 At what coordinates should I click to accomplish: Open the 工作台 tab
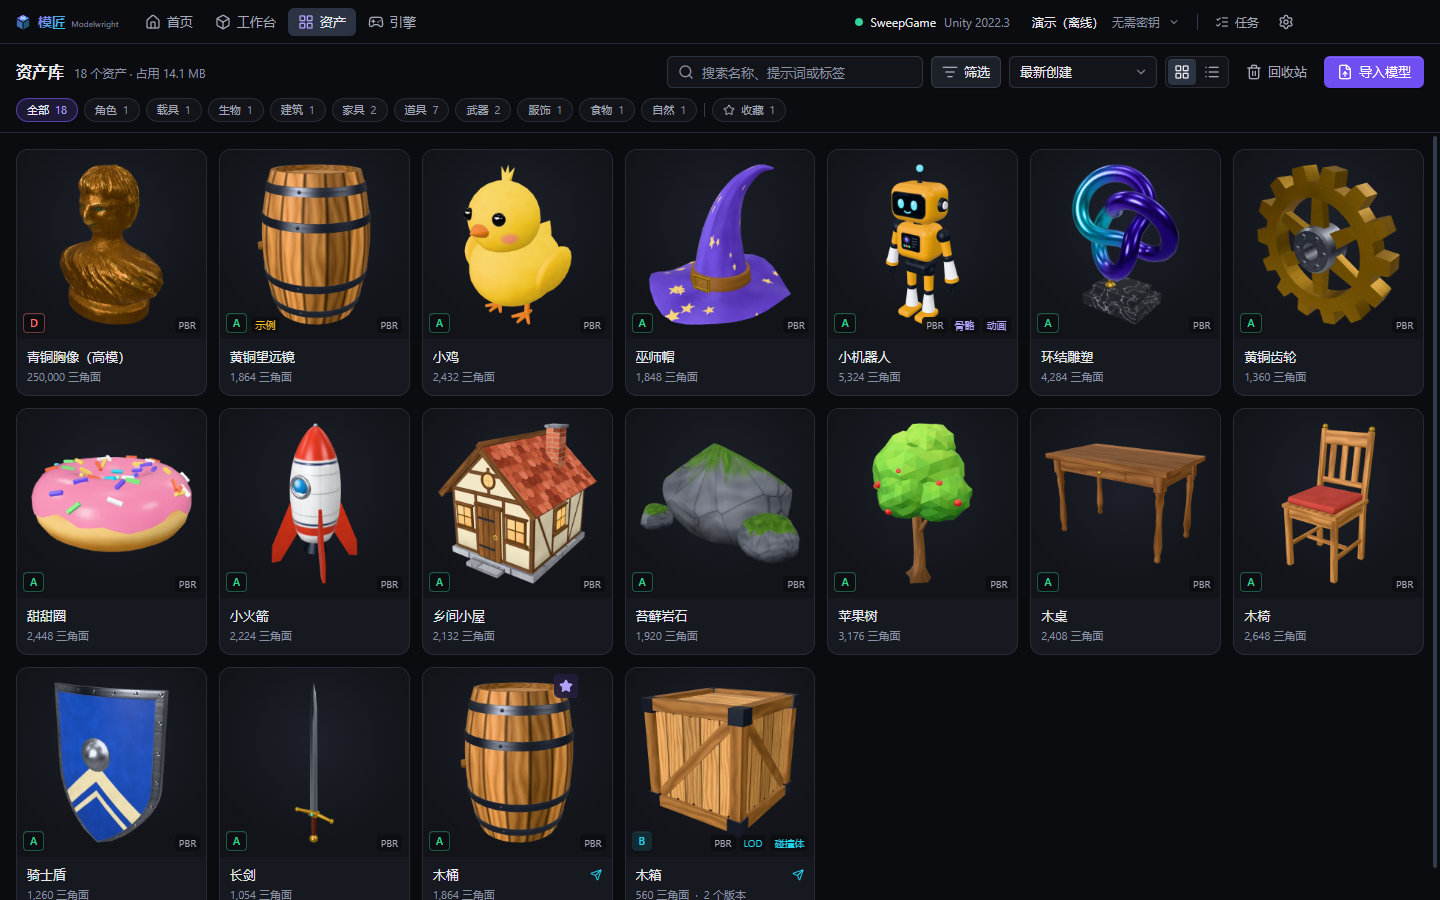246,22
